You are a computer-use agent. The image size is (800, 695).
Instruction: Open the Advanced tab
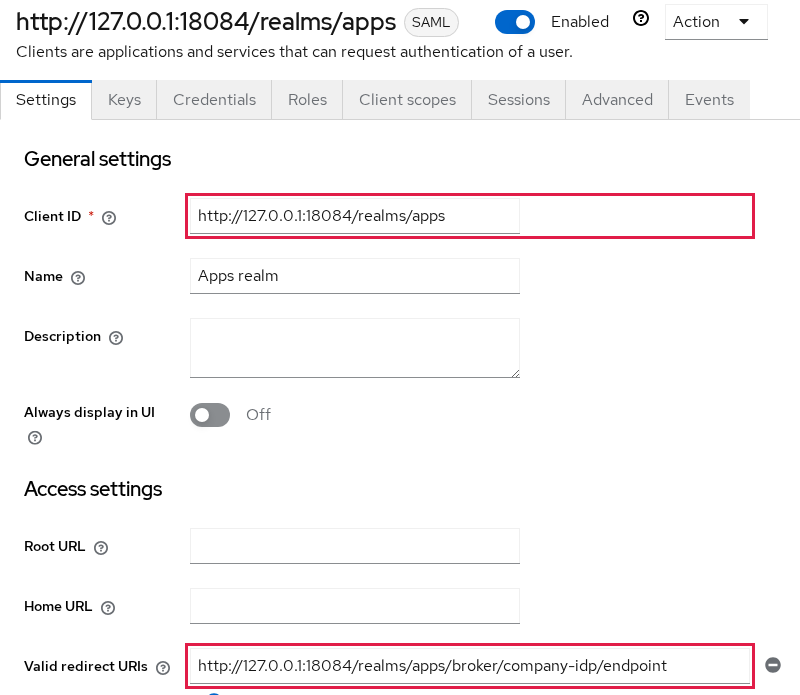click(617, 100)
